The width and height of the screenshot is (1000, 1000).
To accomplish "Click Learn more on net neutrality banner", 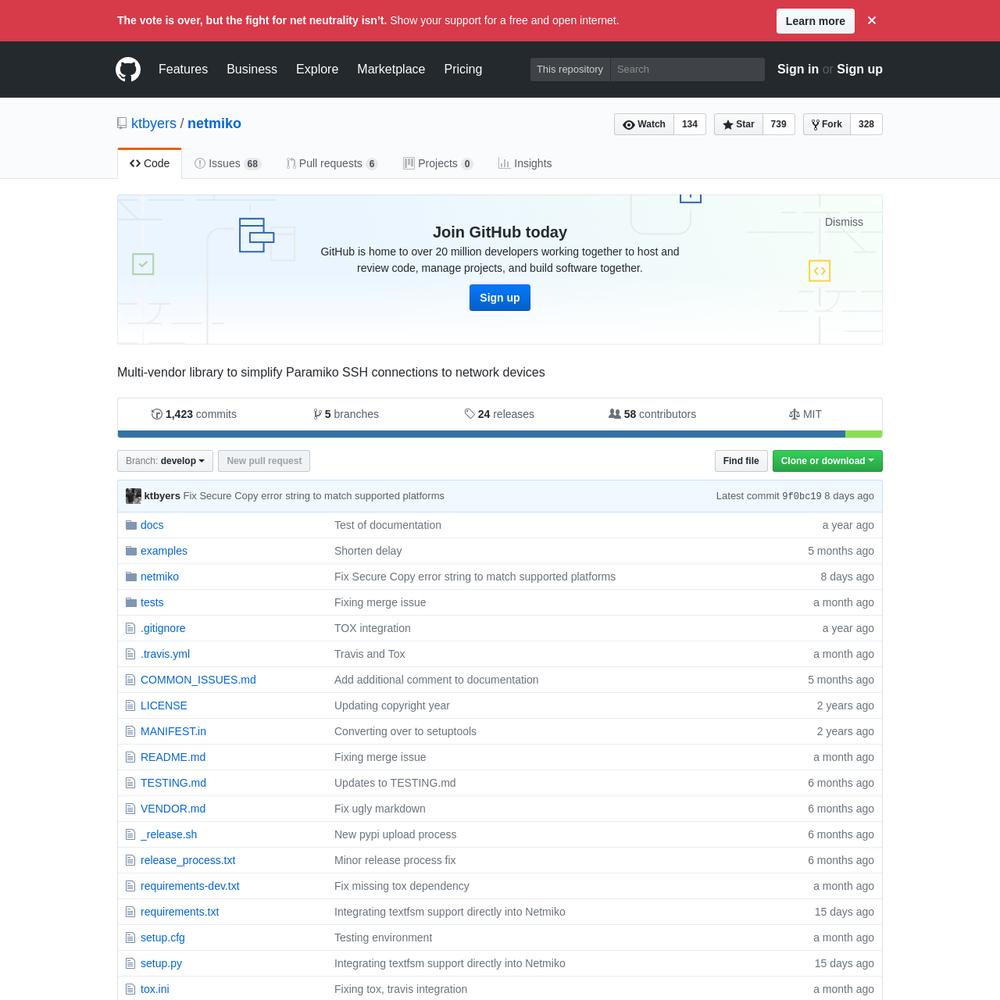I will coord(815,21).
